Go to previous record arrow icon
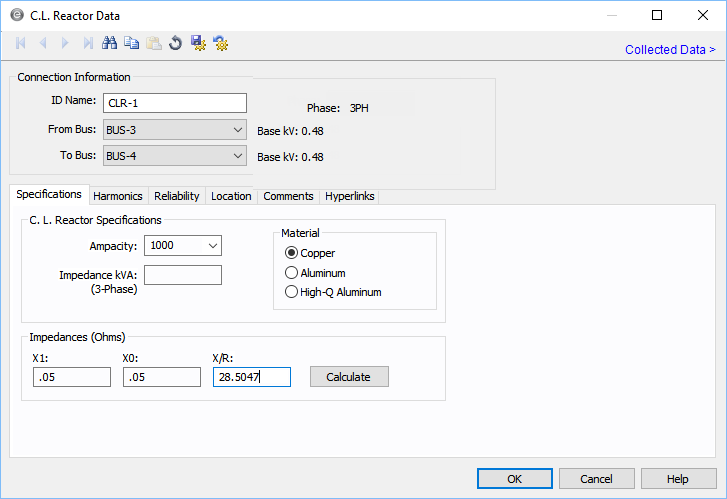727x499 pixels. 43,43
